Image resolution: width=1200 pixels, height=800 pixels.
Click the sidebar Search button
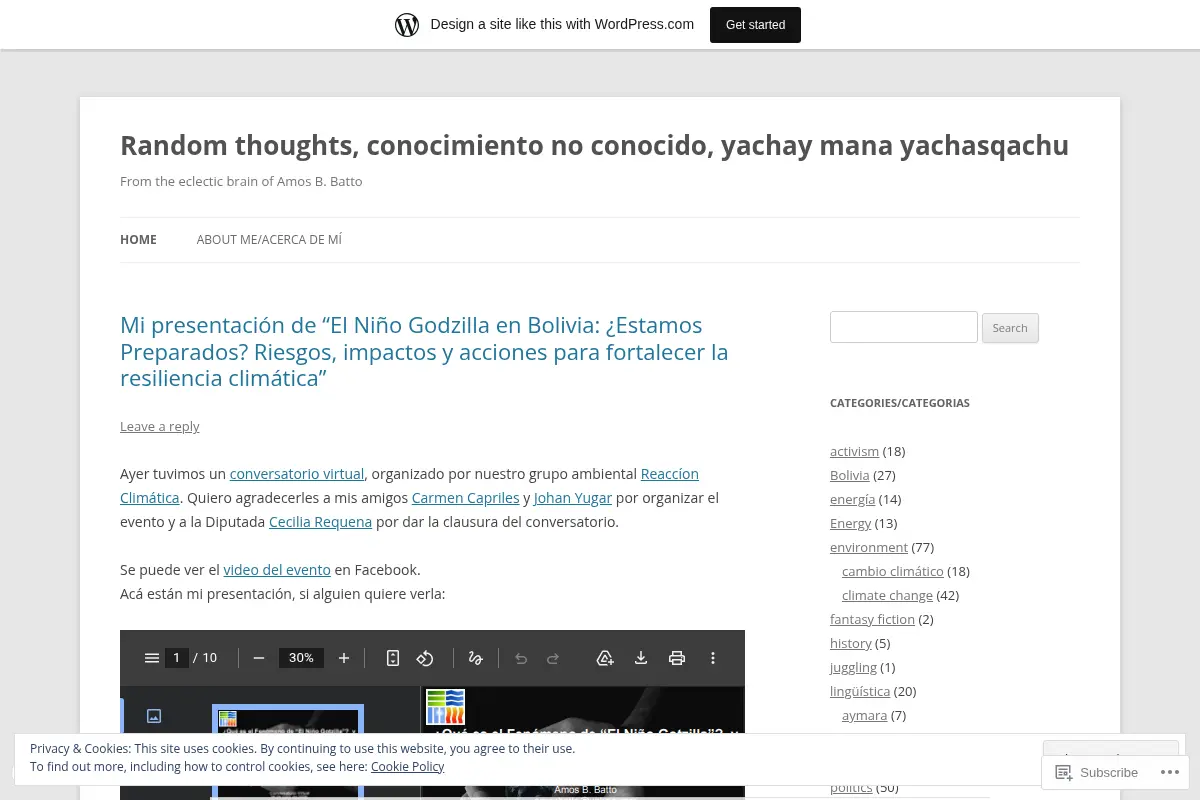pos(1010,328)
